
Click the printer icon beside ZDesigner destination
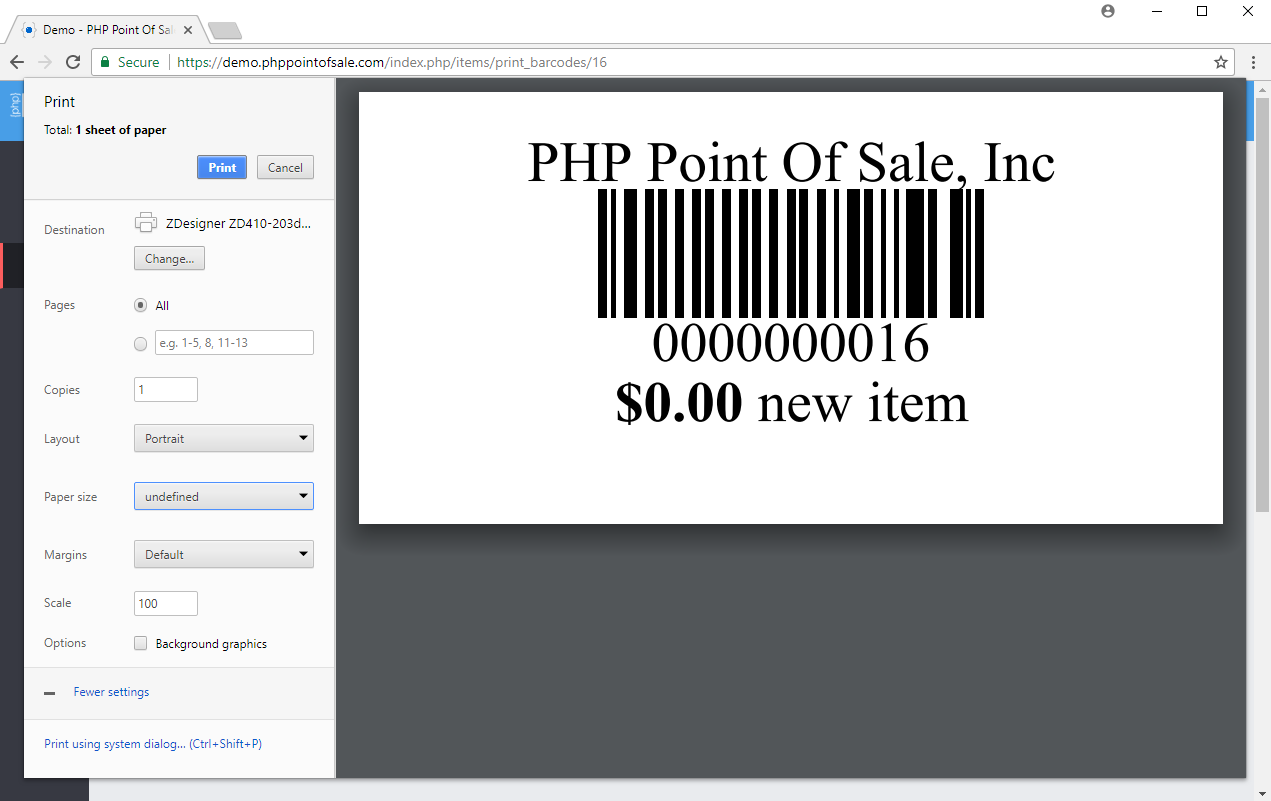pyautogui.click(x=146, y=223)
